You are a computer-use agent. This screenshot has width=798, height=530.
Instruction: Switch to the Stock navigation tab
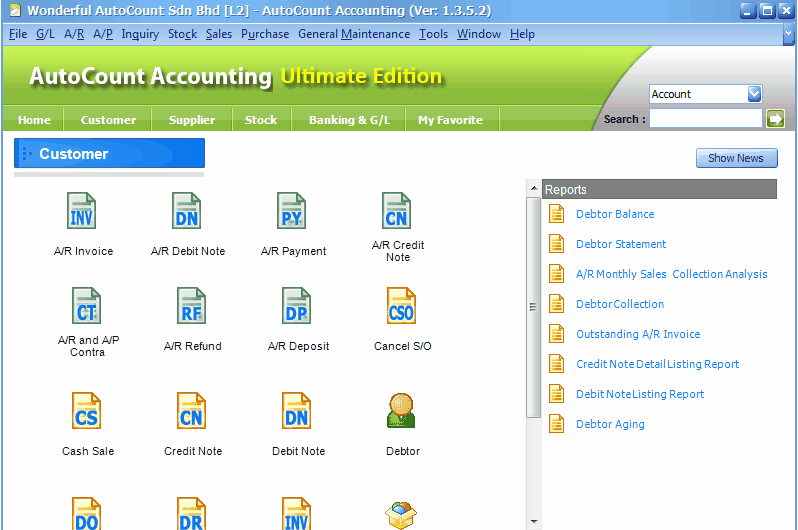261,120
